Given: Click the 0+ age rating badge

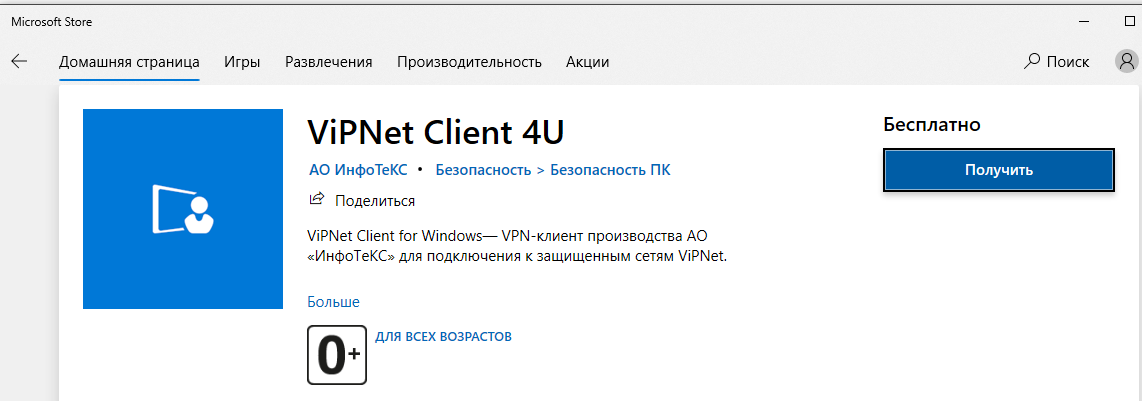Looking at the screenshot, I should [337, 354].
